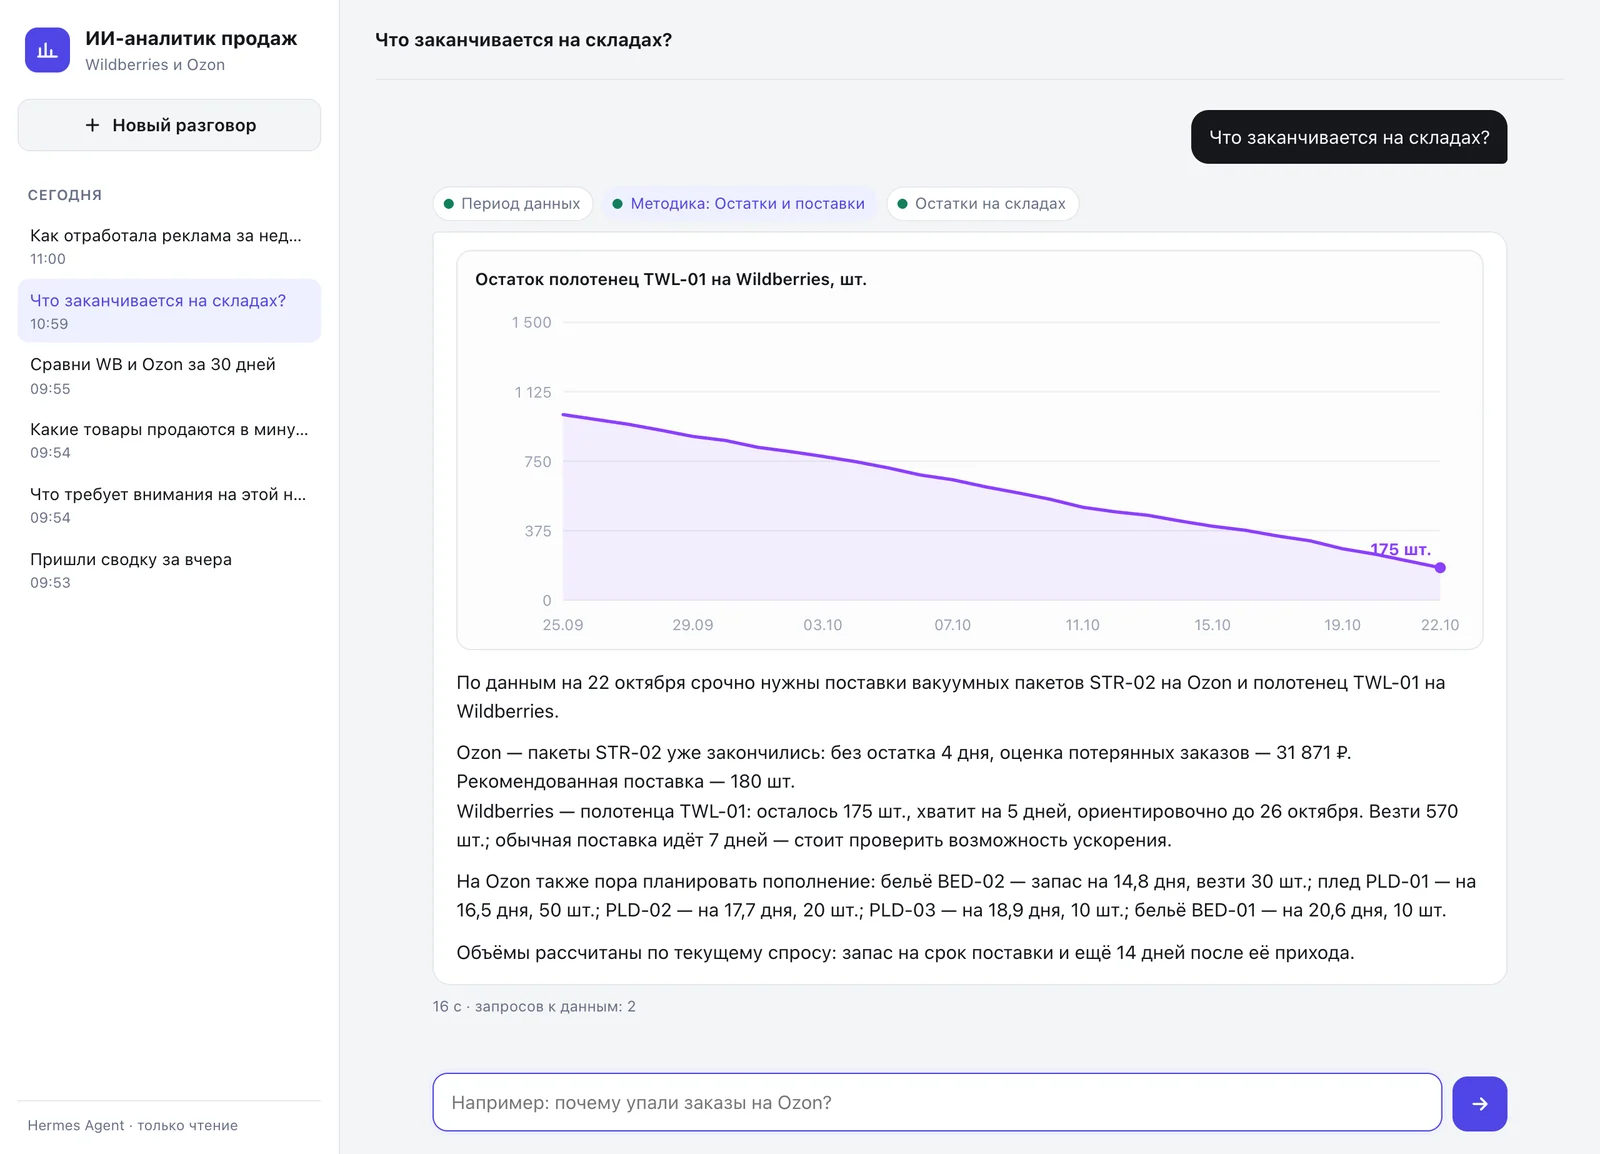This screenshot has width=1600, height=1154.
Task: Open conversation Как отработала реклама за нед…
Action: tap(169, 246)
